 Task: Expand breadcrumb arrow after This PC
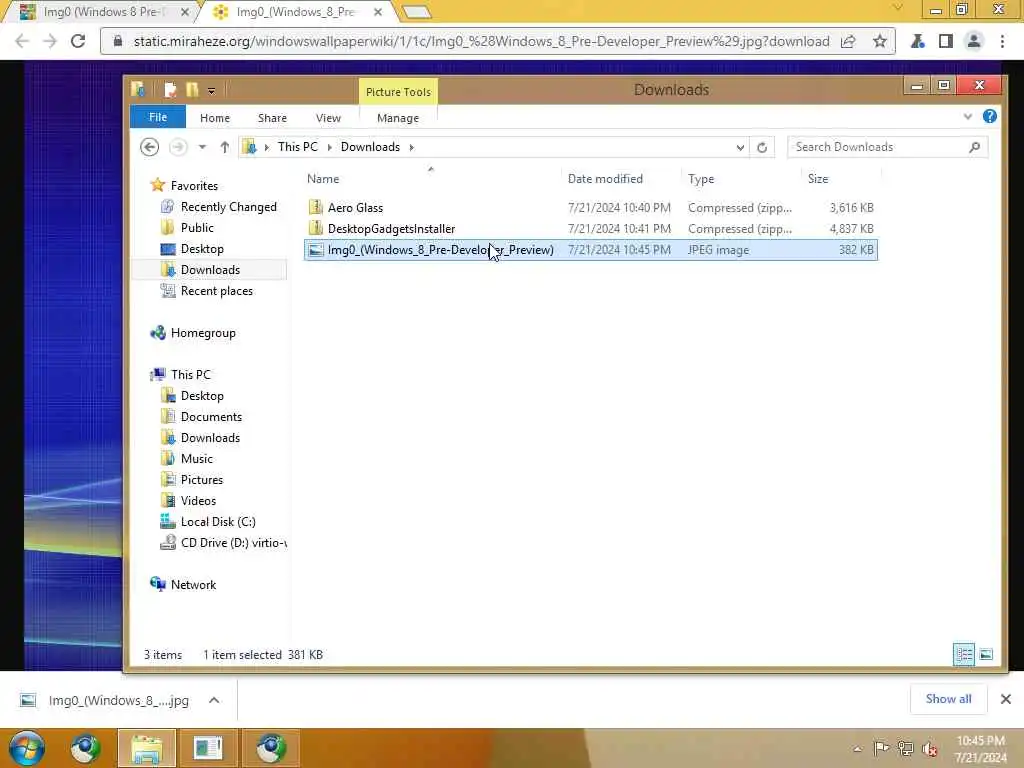(329, 147)
